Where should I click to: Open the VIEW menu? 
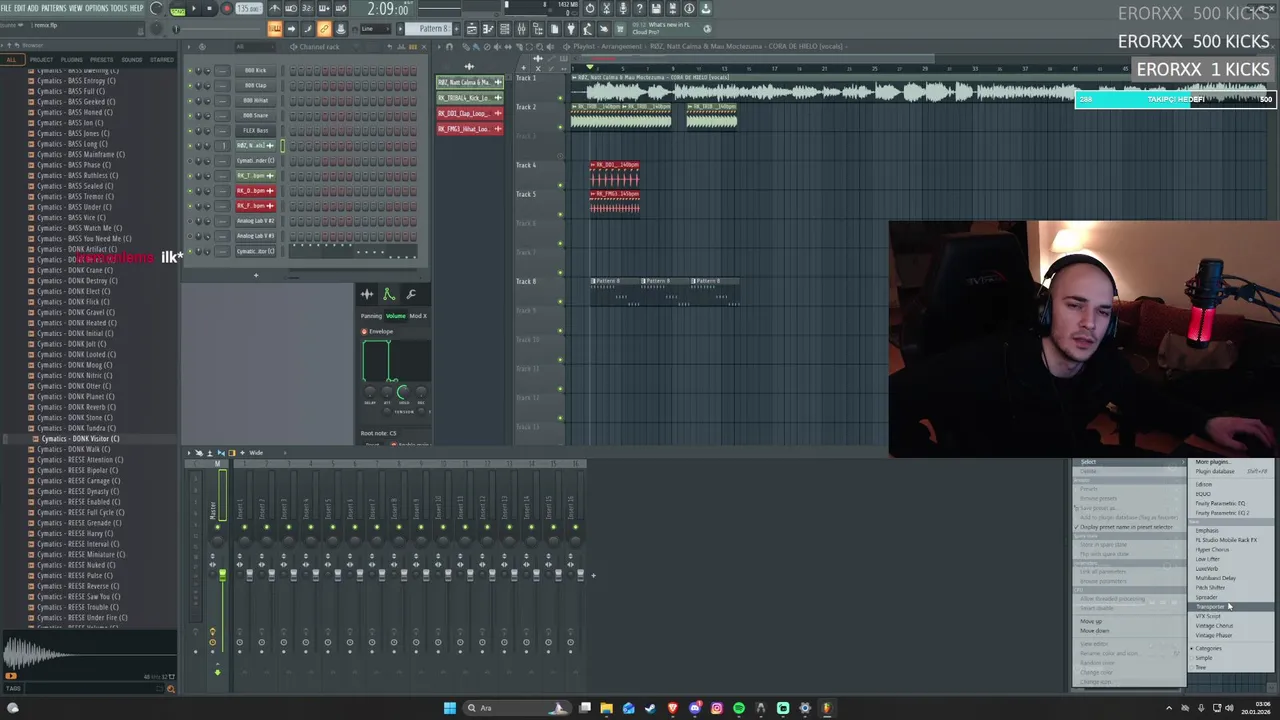pos(76,8)
